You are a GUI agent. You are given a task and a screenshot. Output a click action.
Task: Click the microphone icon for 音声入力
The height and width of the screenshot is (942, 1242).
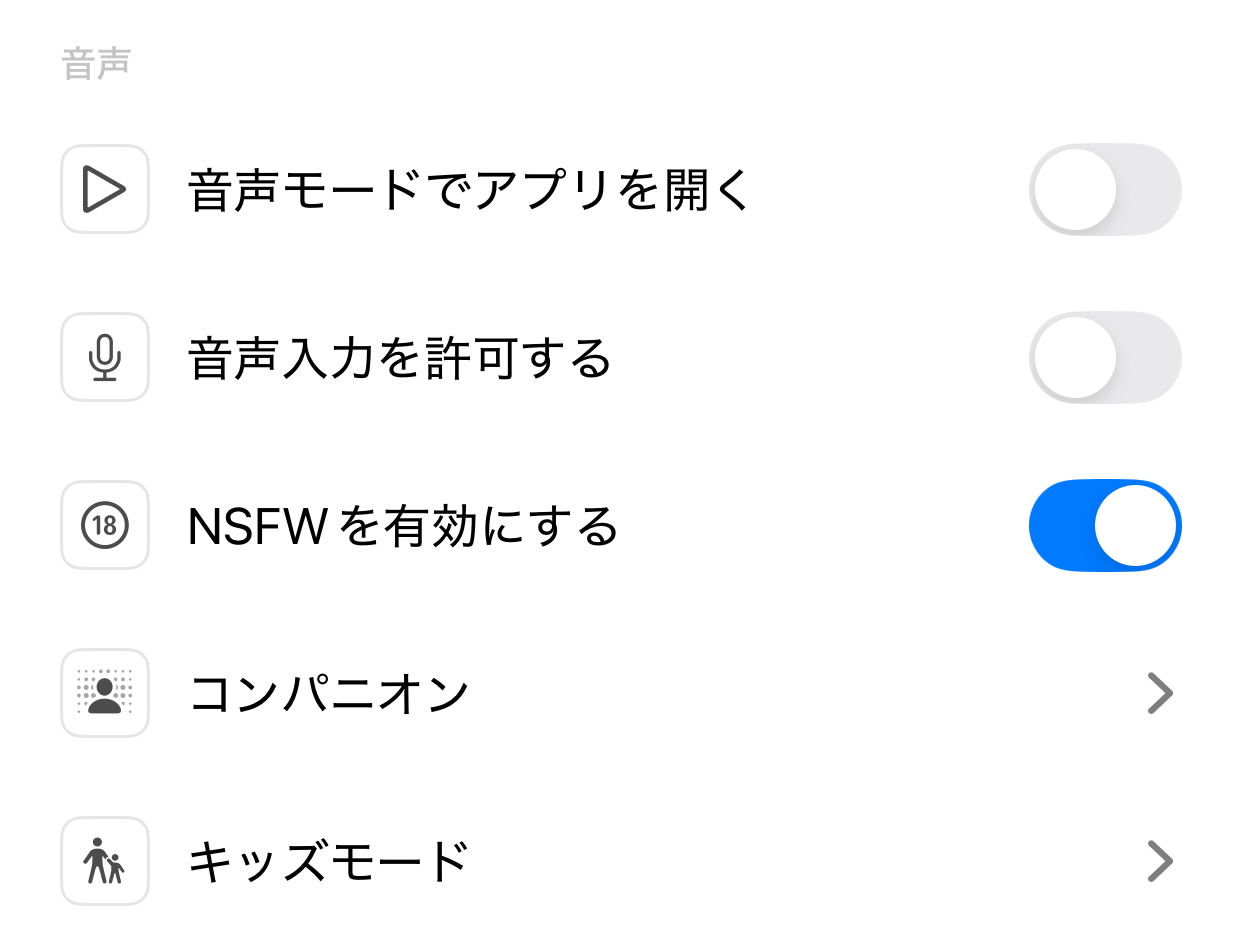click(105, 357)
